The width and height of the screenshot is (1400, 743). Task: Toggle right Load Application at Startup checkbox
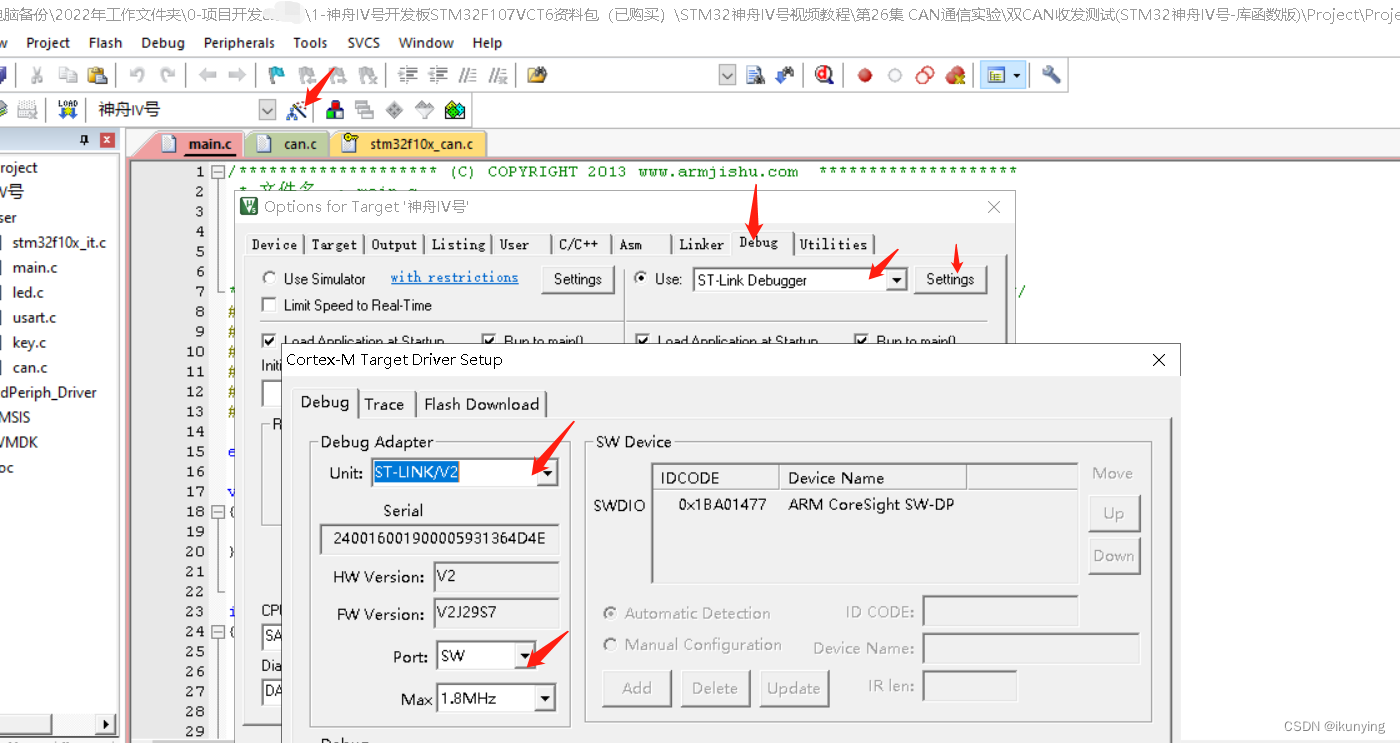pos(642,340)
